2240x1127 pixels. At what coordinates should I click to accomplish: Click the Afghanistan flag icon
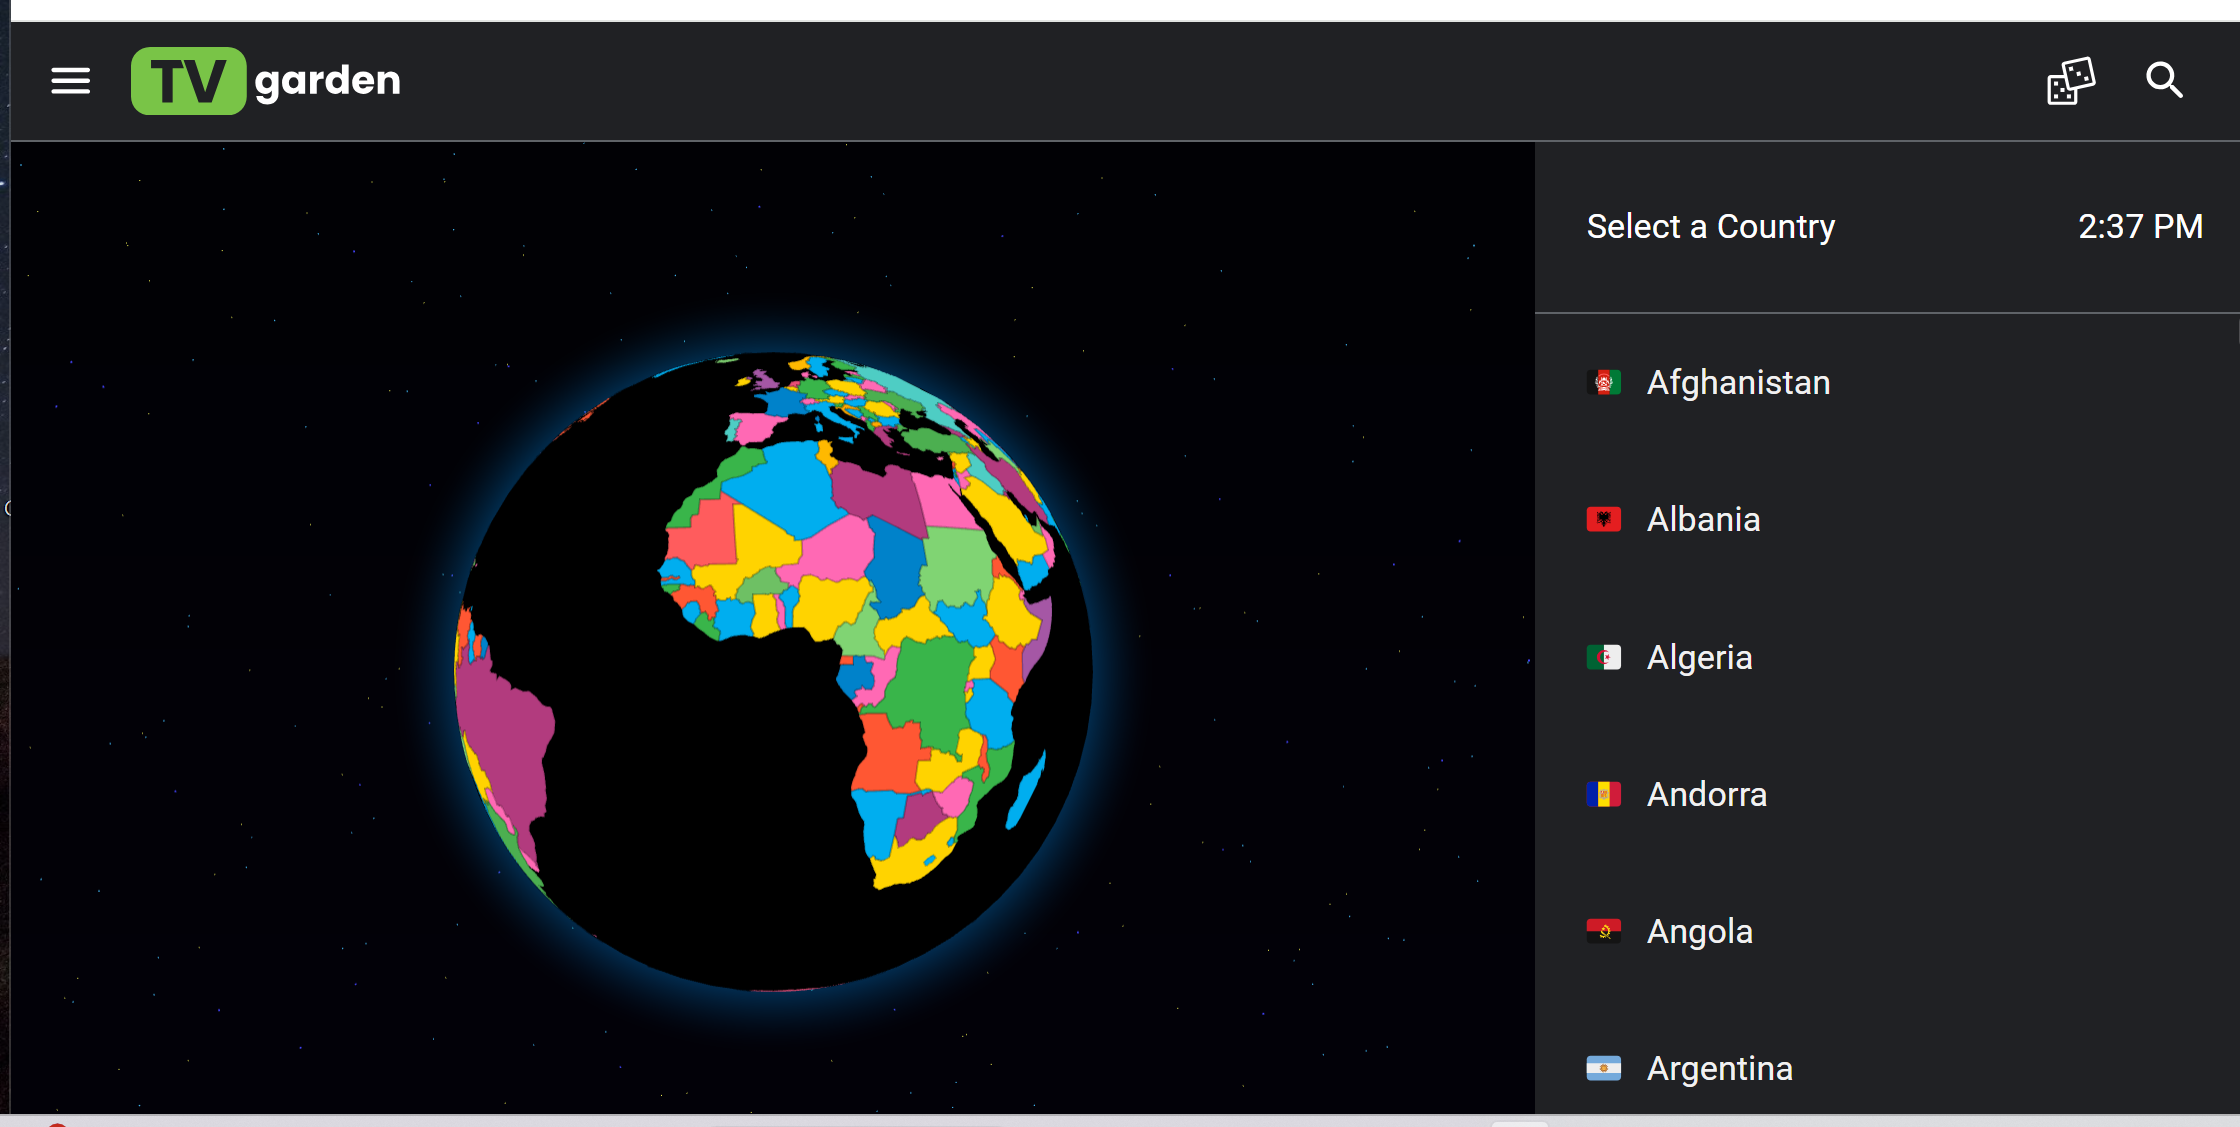point(1603,382)
